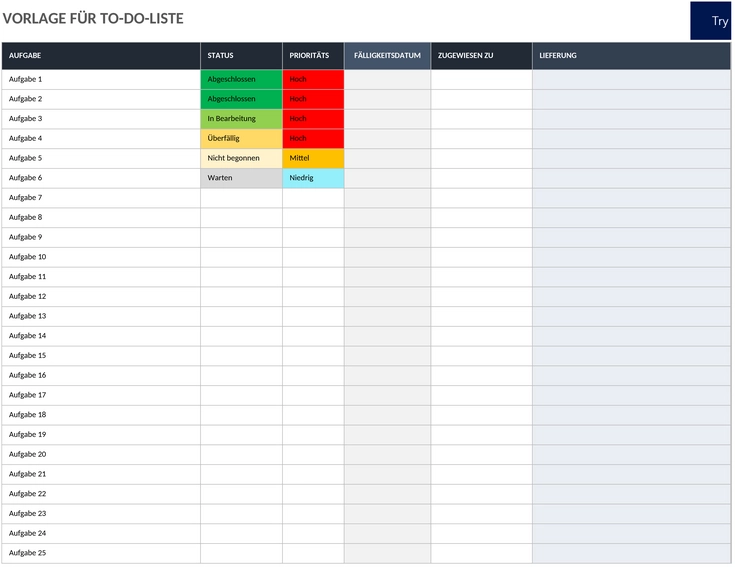The width and height of the screenshot is (735, 567).
Task: Select the Aufgabe 25 cell
Action: 101,553
